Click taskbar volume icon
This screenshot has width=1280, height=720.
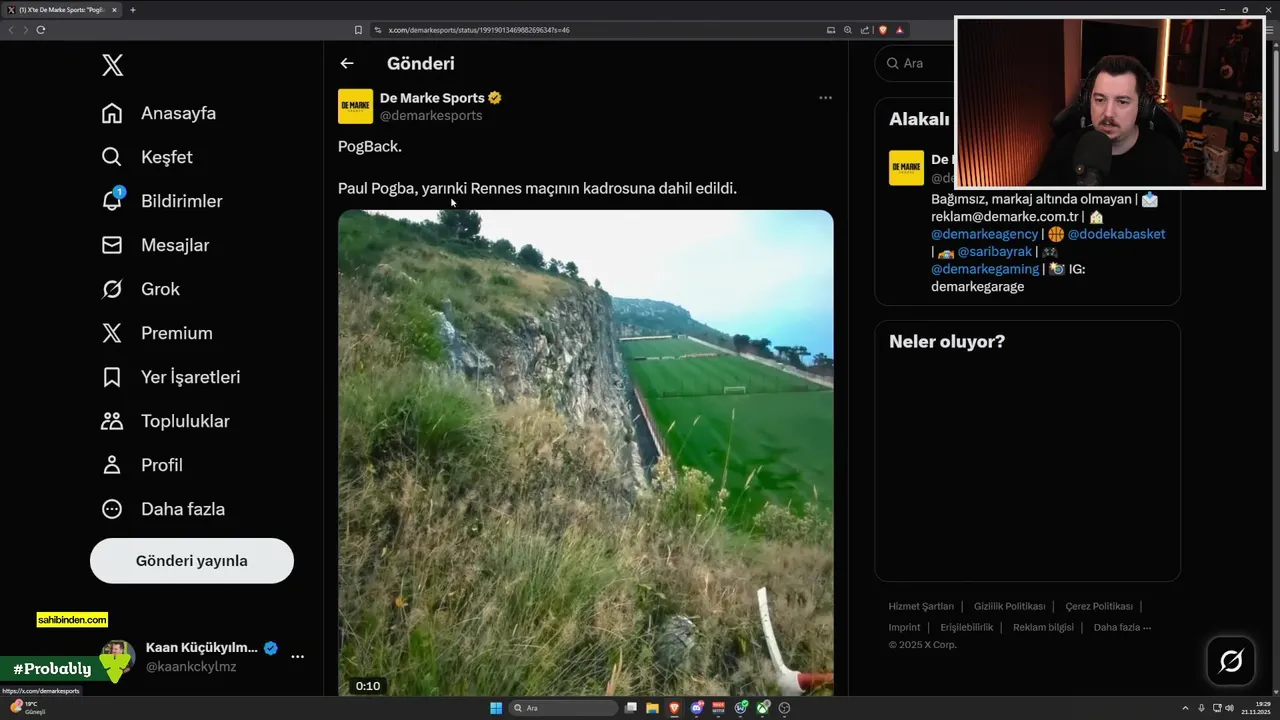[x=1229, y=708]
